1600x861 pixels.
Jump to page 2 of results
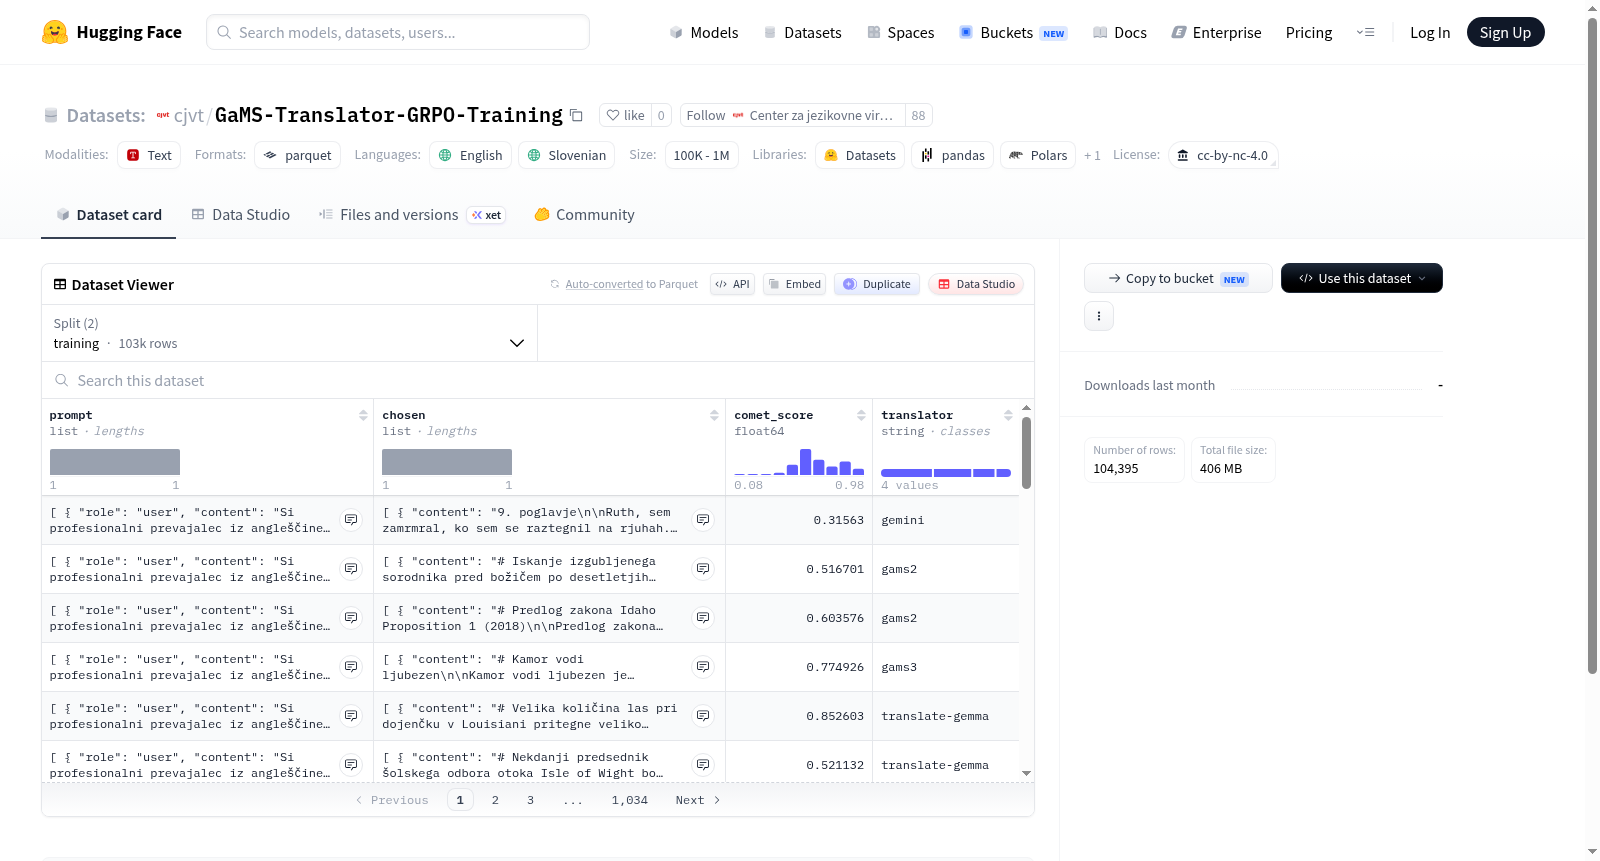[x=495, y=800]
